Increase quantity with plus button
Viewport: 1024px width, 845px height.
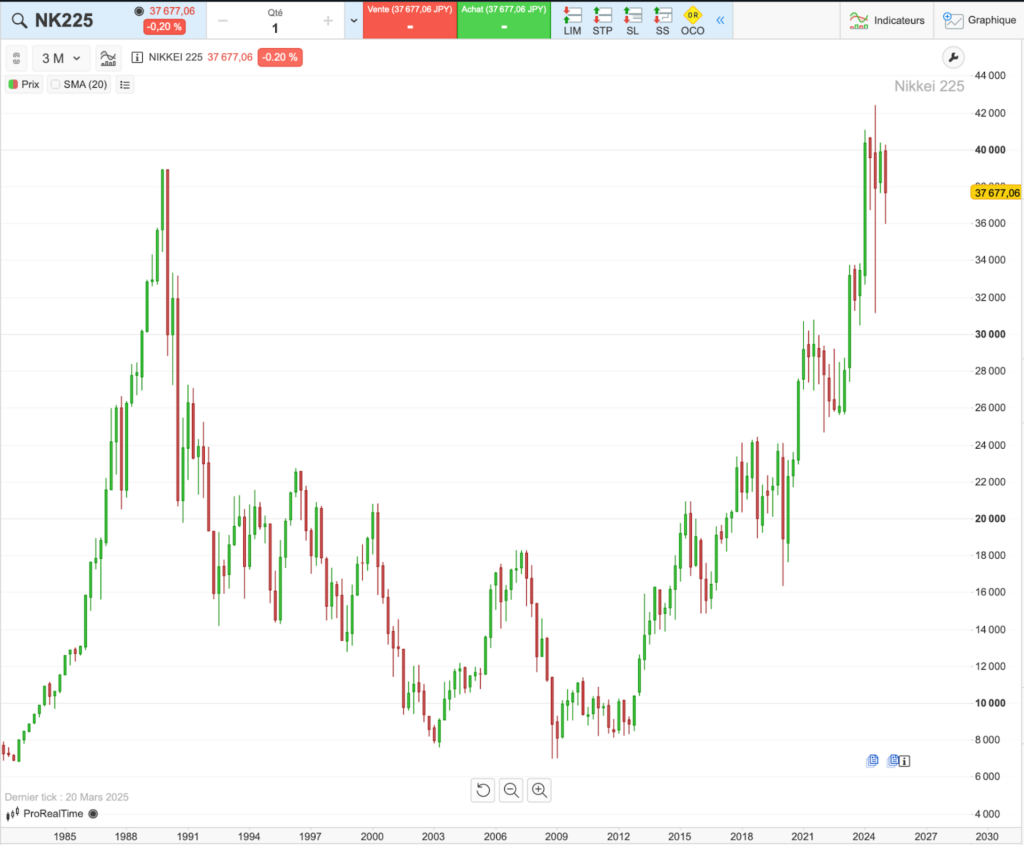(328, 21)
